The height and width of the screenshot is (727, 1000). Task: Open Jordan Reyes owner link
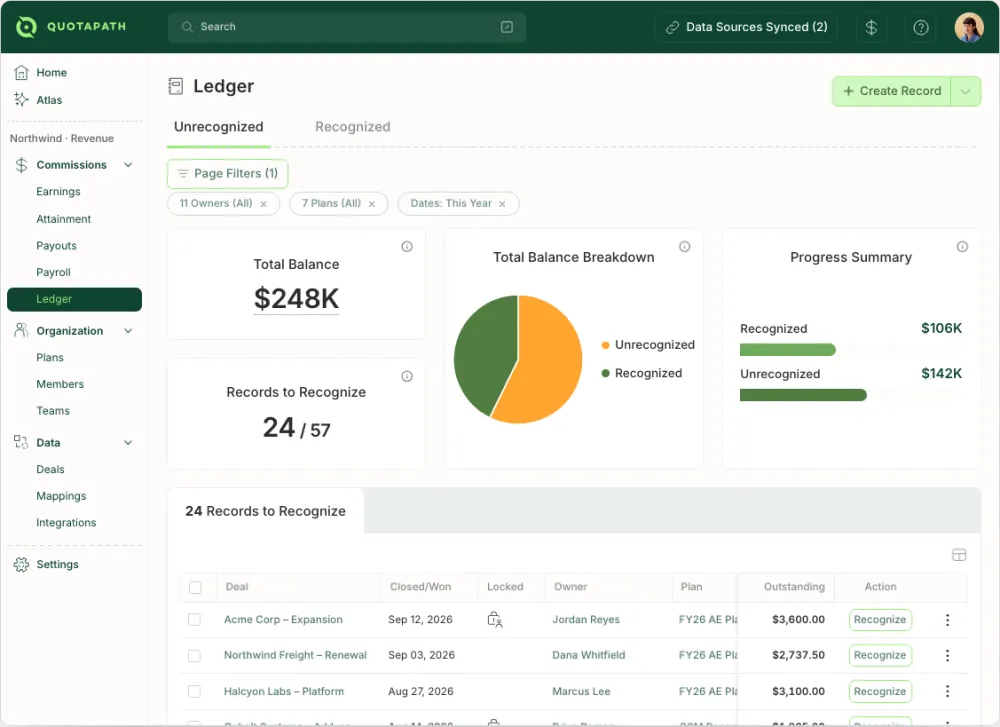[x=586, y=620]
